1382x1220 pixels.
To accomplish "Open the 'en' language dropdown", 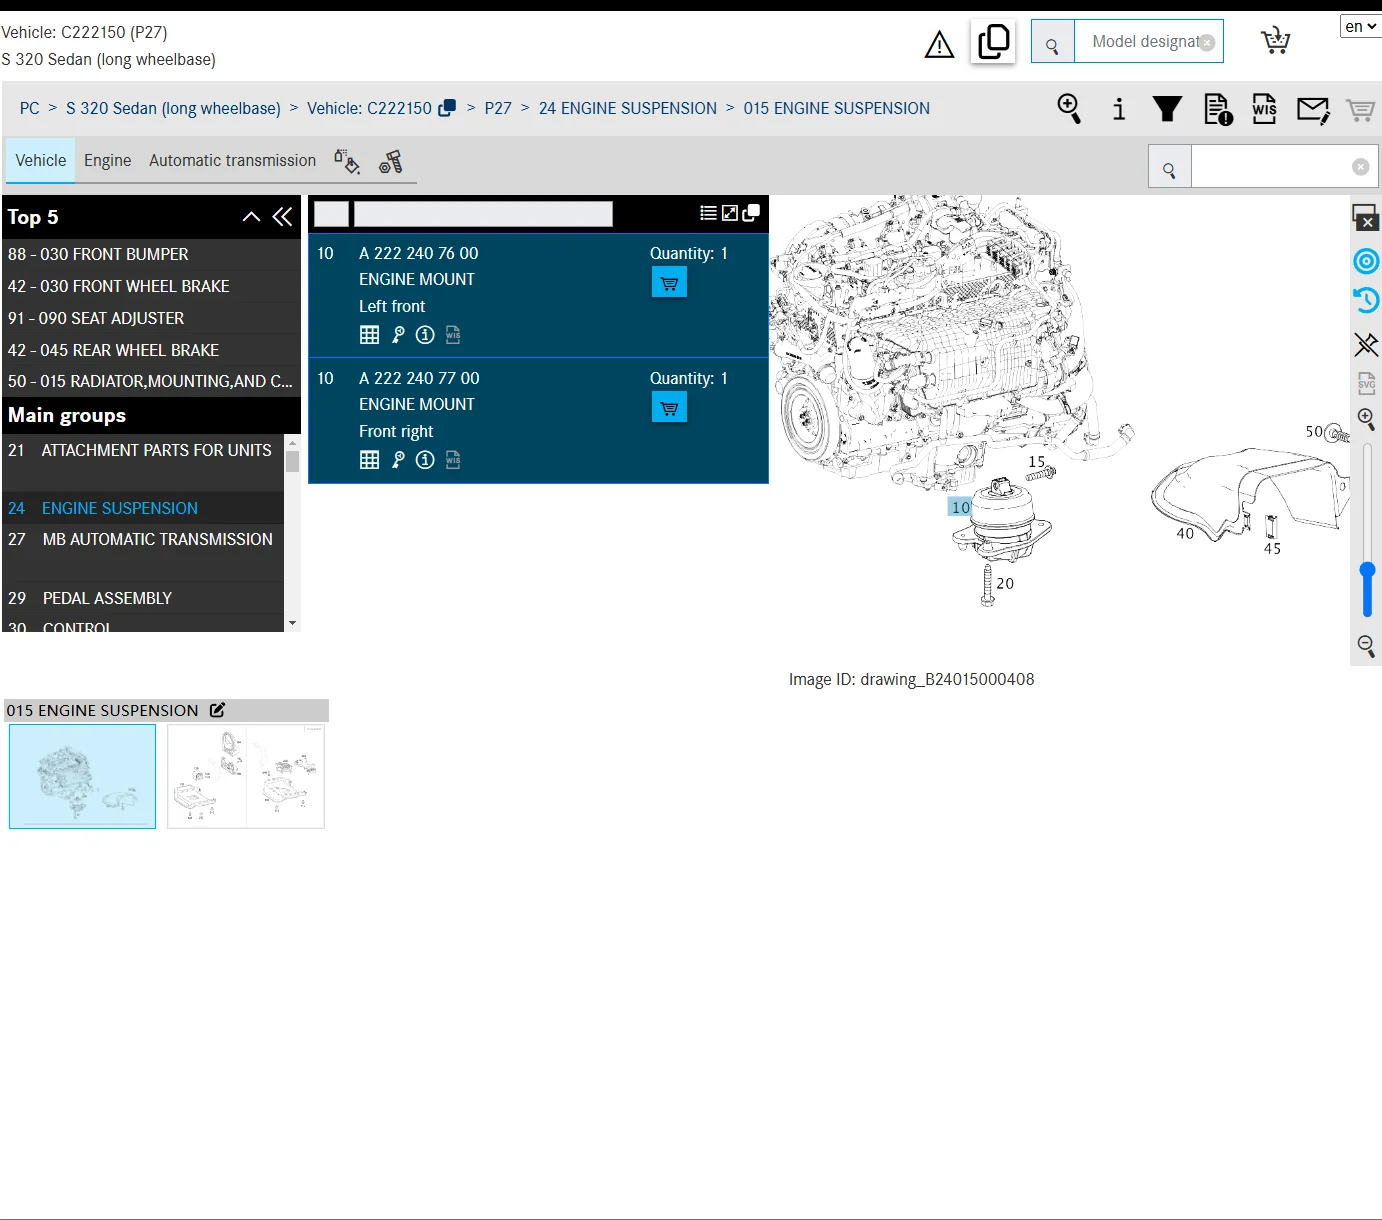I will [1361, 26].
